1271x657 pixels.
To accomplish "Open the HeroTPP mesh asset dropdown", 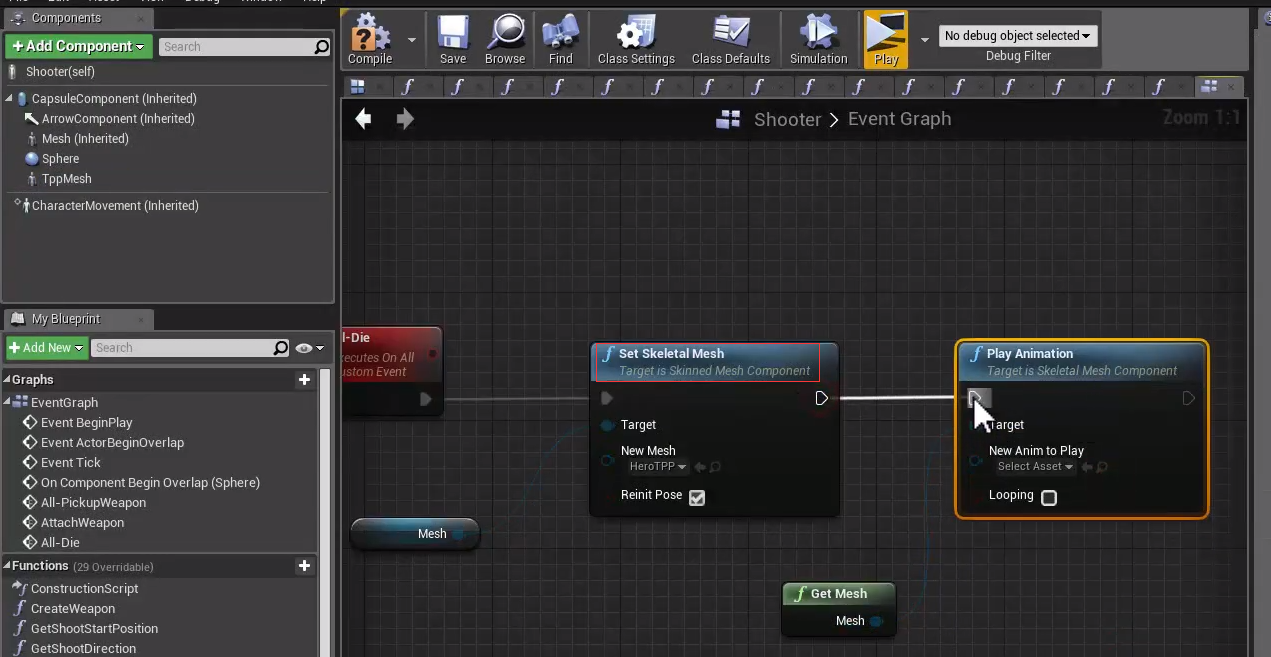I will (658, 466).
